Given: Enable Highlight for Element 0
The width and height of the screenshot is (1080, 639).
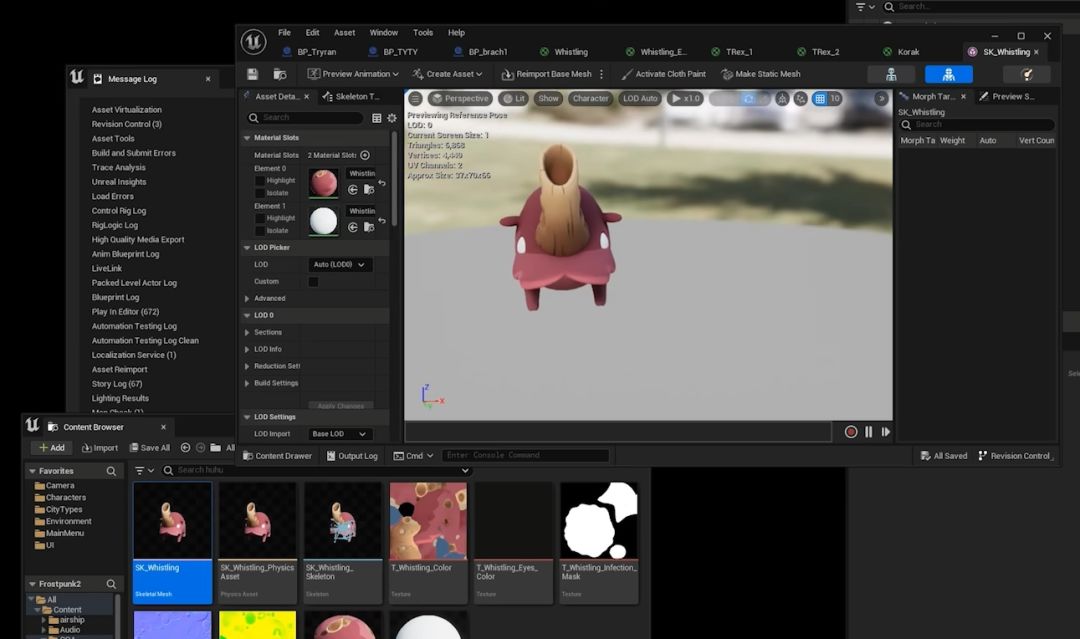Looking at the screenshot, I should click(x=260, y=180).
